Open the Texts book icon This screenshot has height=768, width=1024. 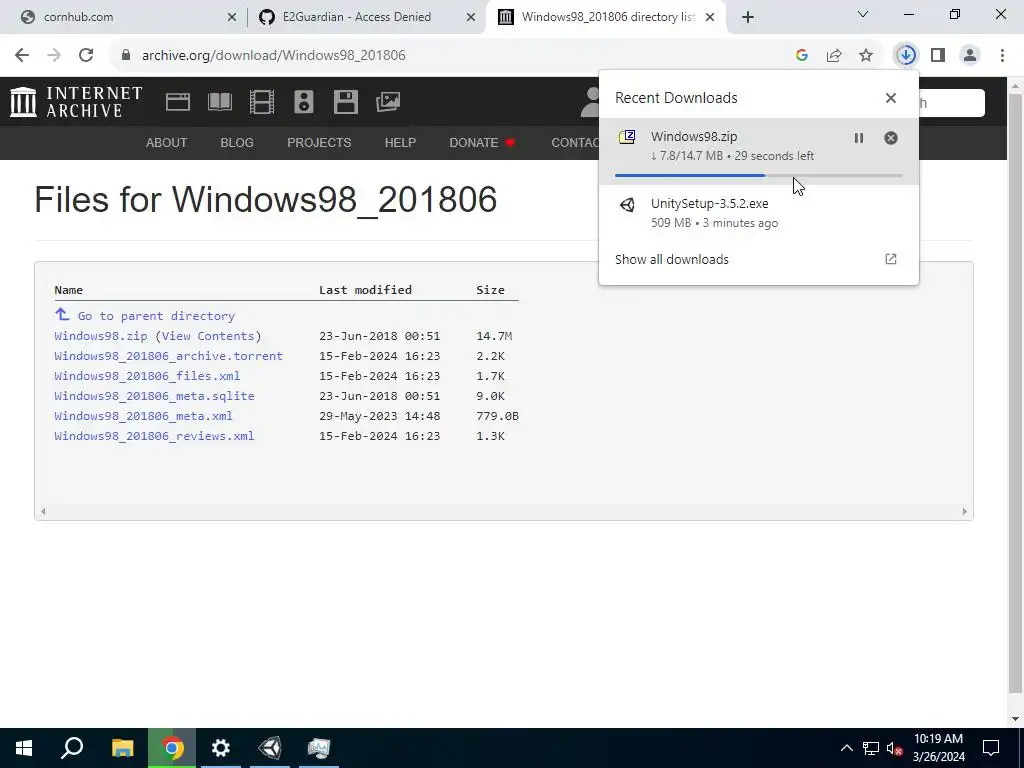219,102
